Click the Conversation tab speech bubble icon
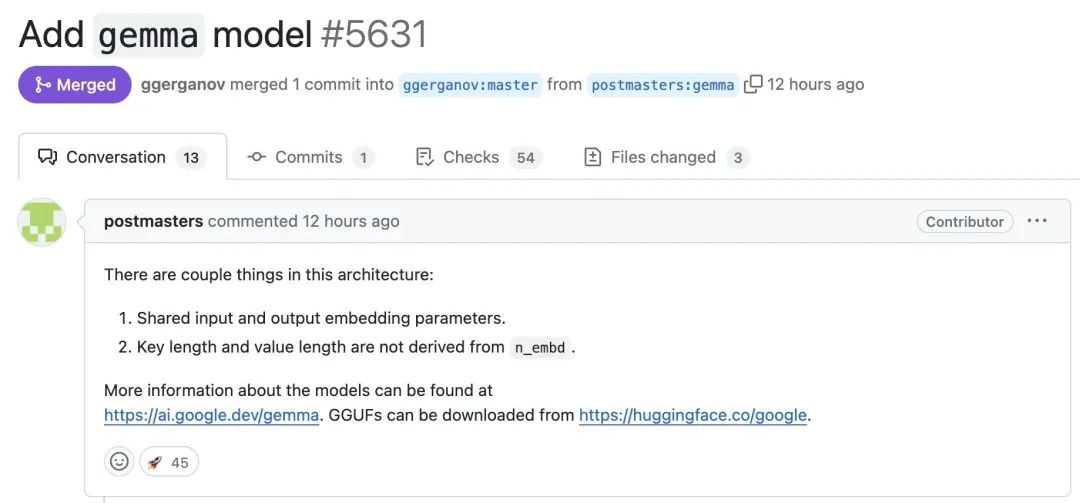 48,157
